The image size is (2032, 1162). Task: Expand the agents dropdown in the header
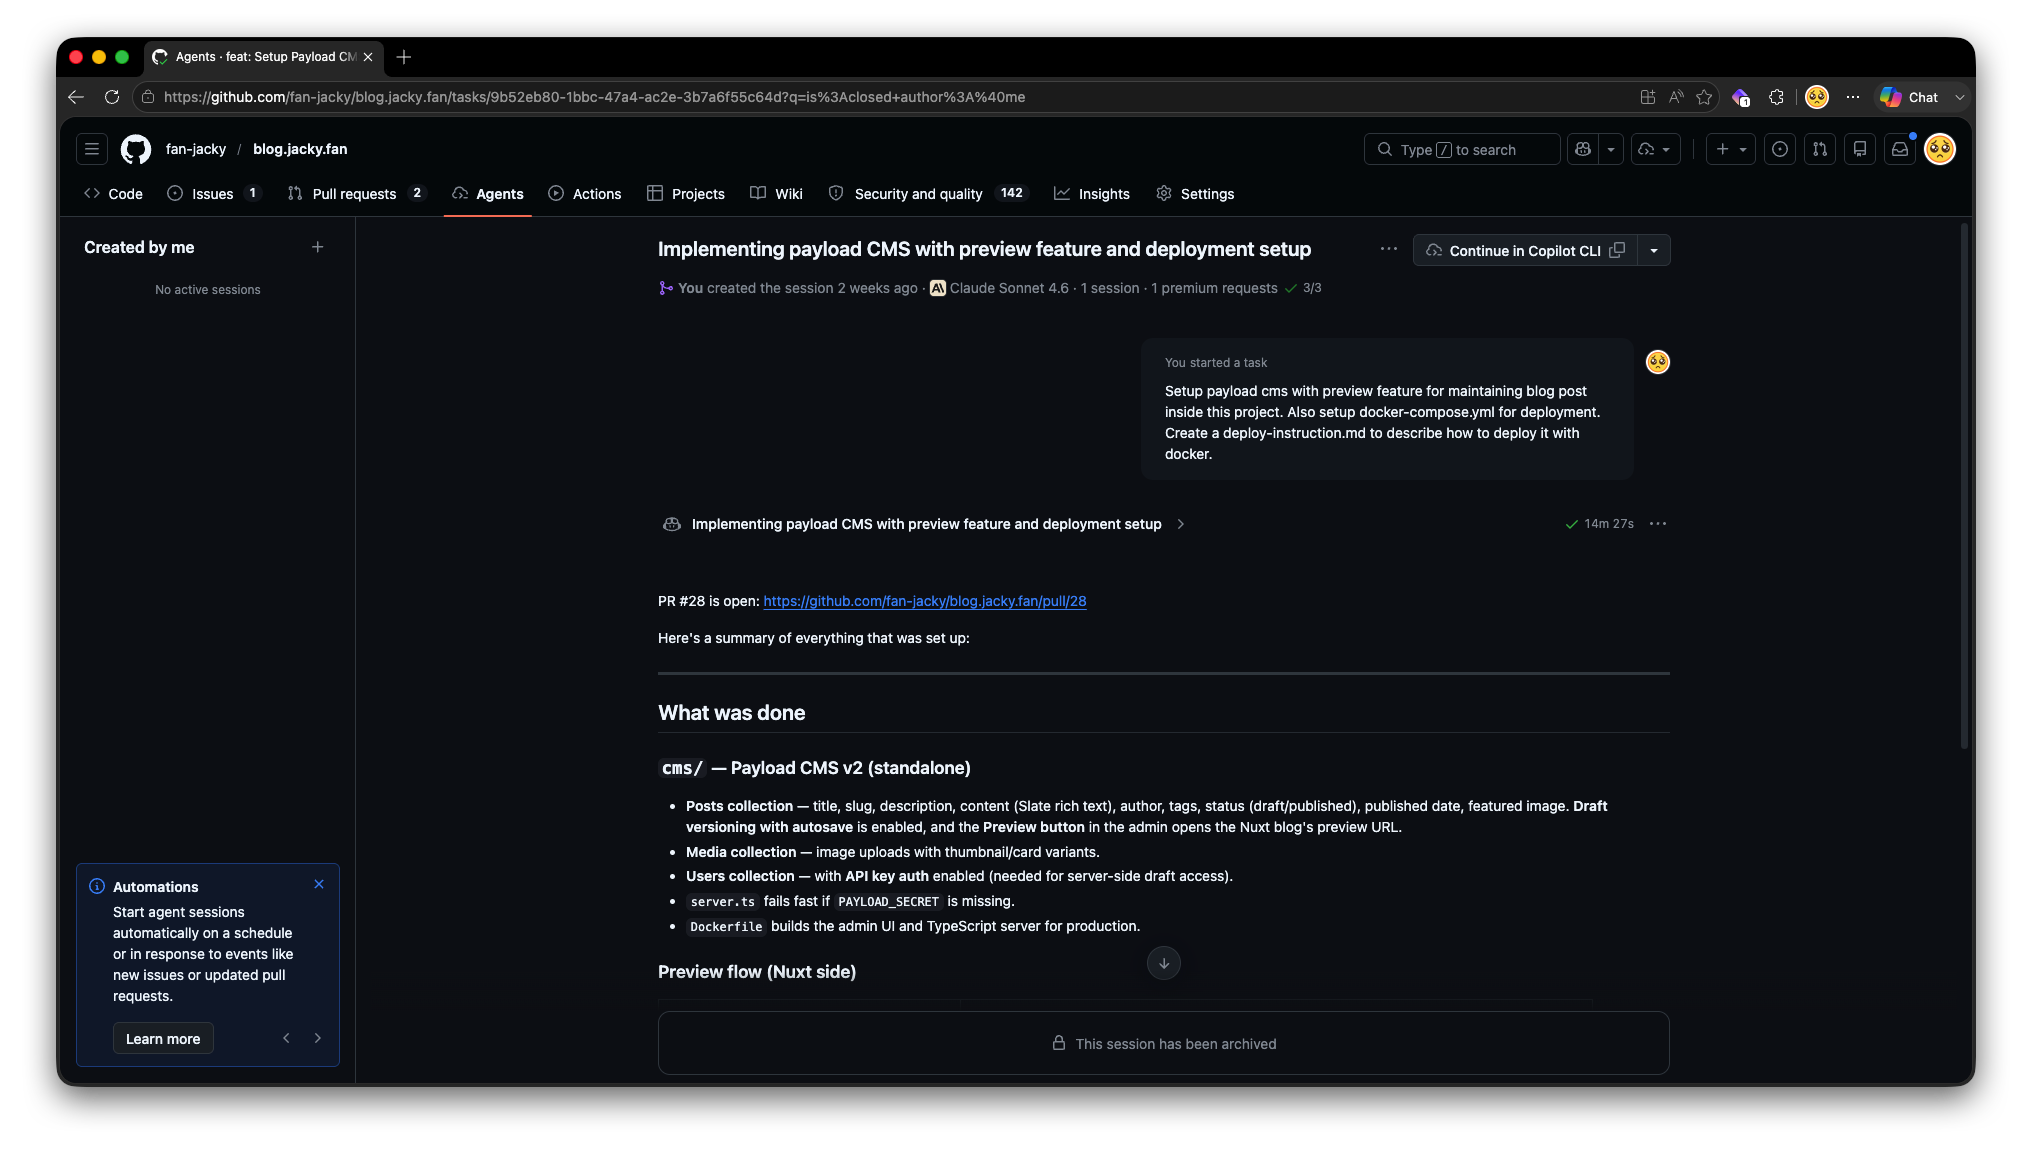tap(1656, 149)
